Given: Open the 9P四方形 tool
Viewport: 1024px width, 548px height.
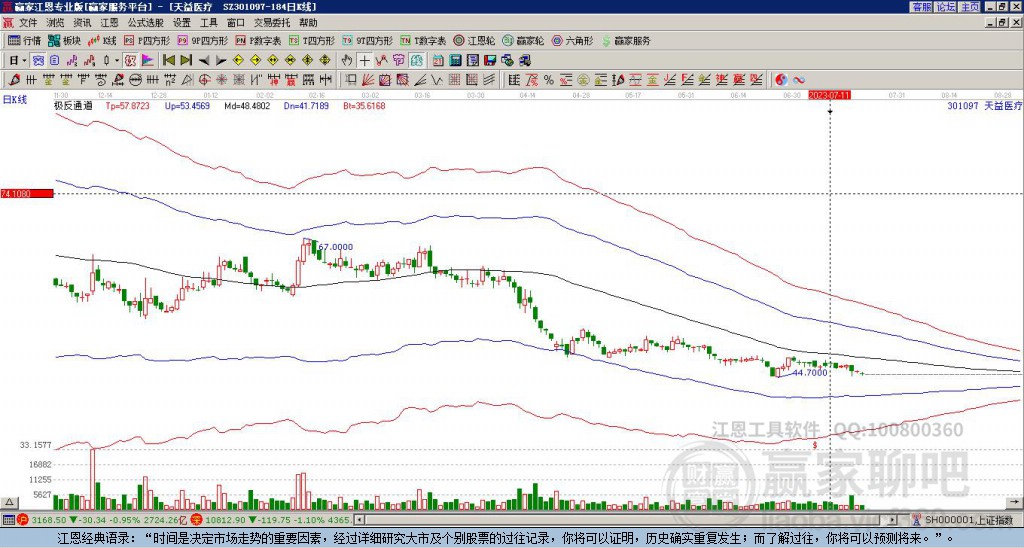Looking at the screenshot, I should pyautogui.click(x=203, y=40).
